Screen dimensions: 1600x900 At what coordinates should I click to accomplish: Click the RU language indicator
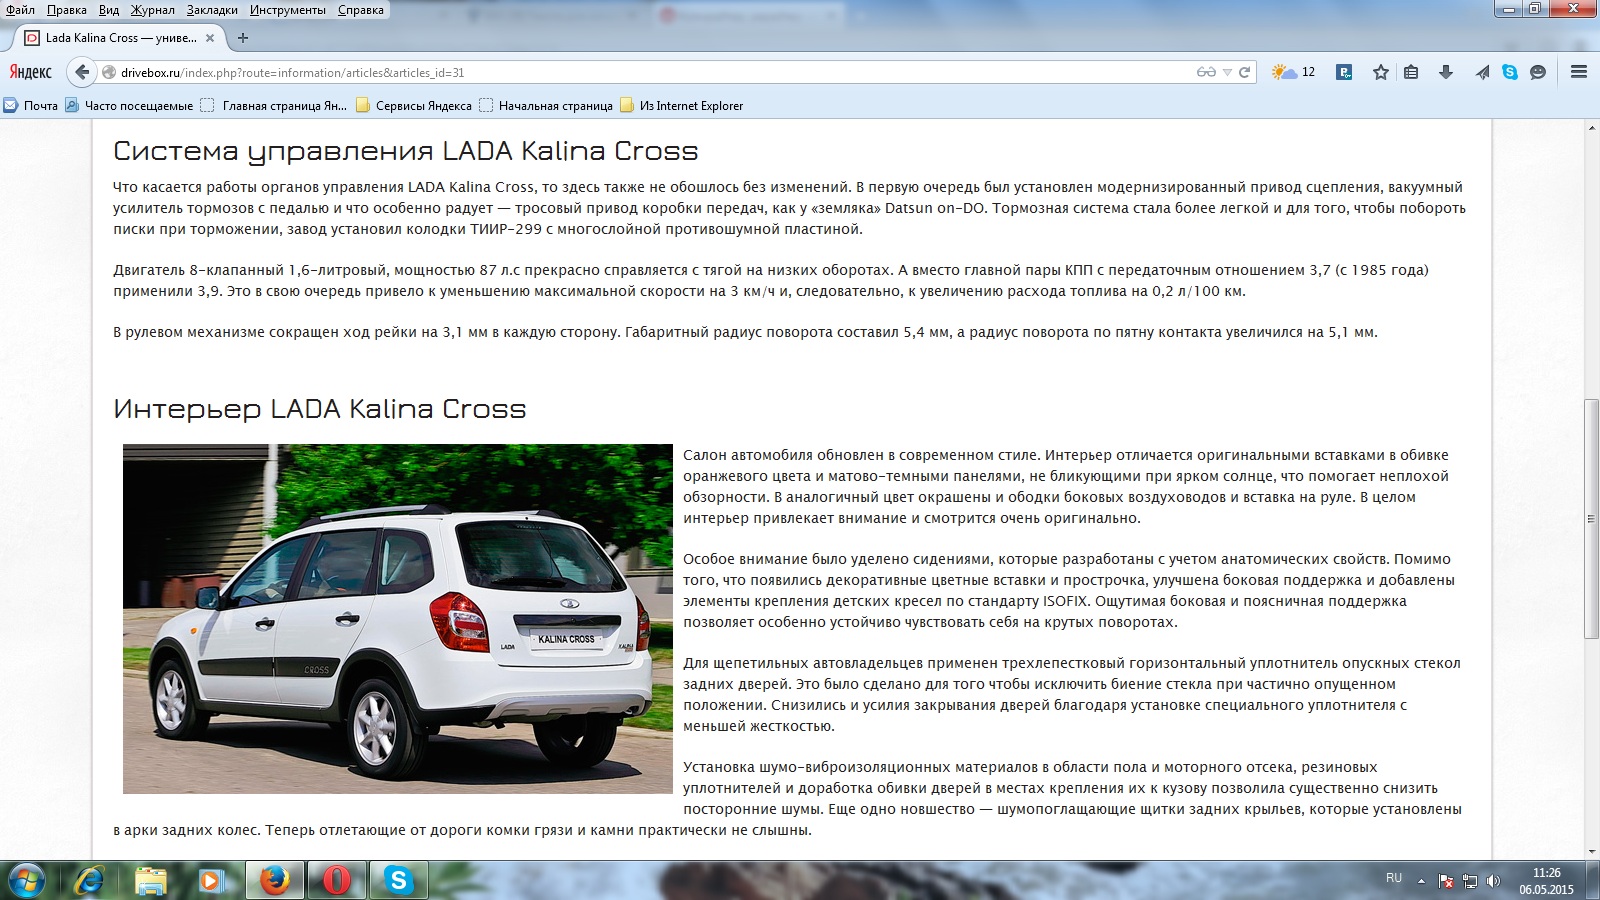tap(1394, 878)
